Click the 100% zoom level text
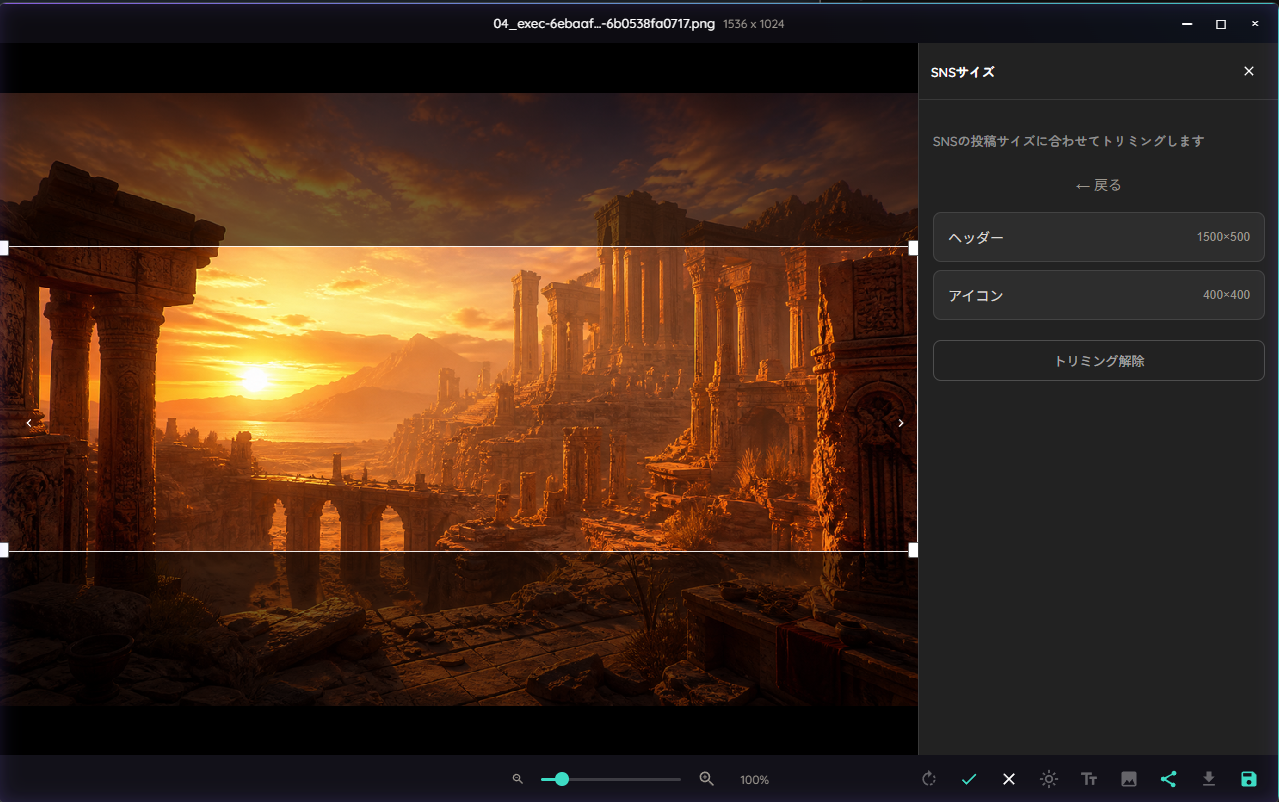The width and height of the screenshot is (1279, 802). tap(755, 780)
